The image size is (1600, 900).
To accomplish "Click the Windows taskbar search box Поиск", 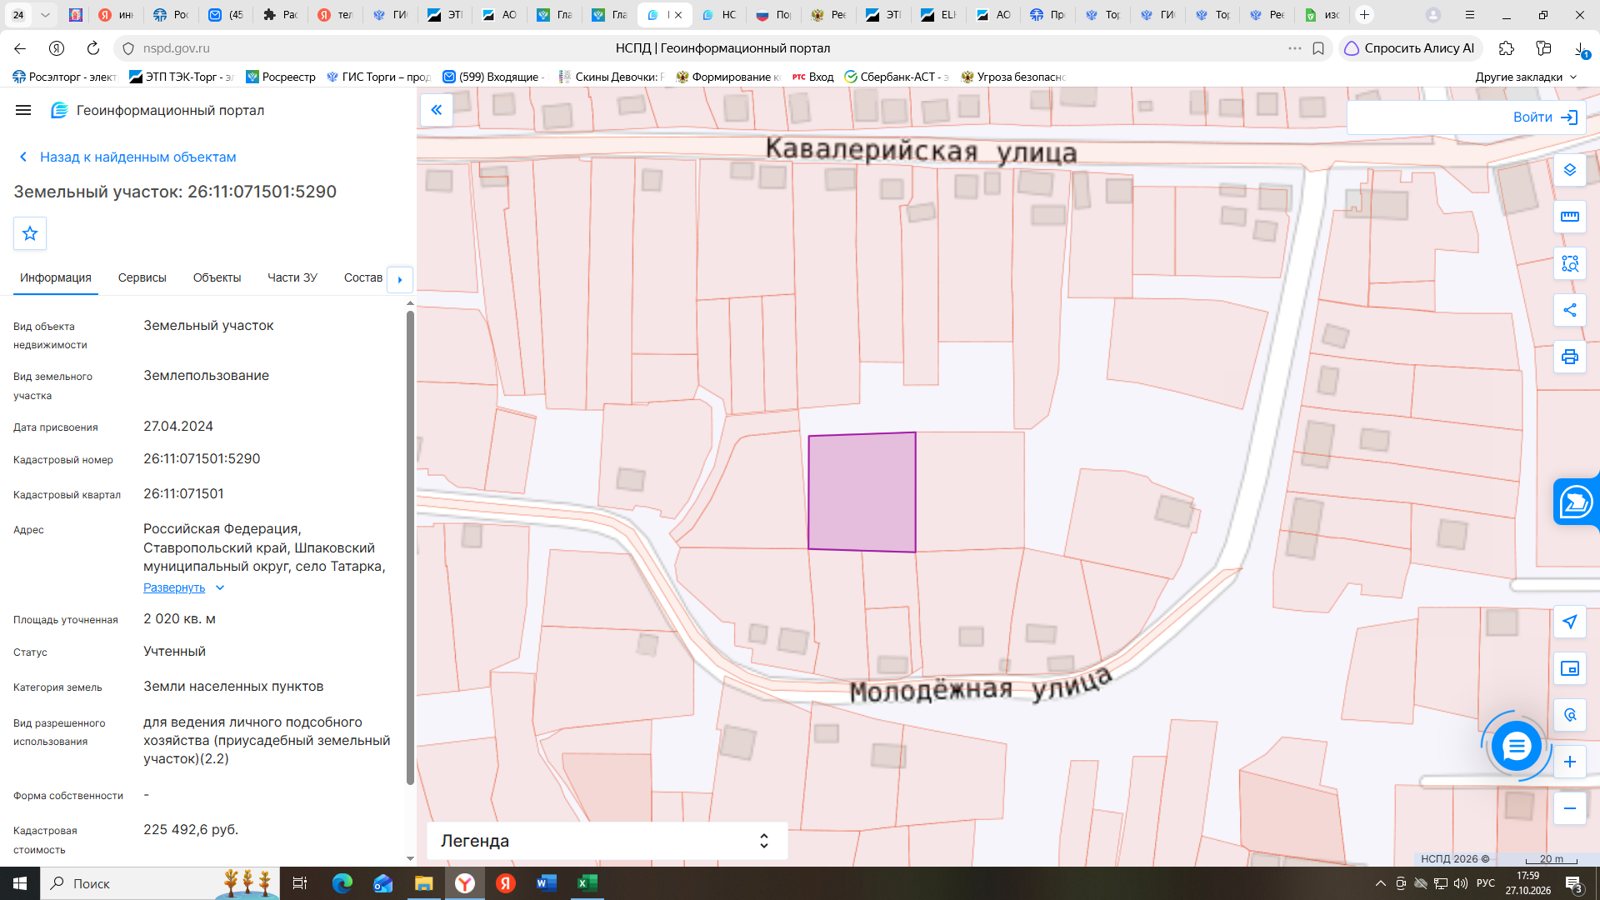I will point(160,883).
